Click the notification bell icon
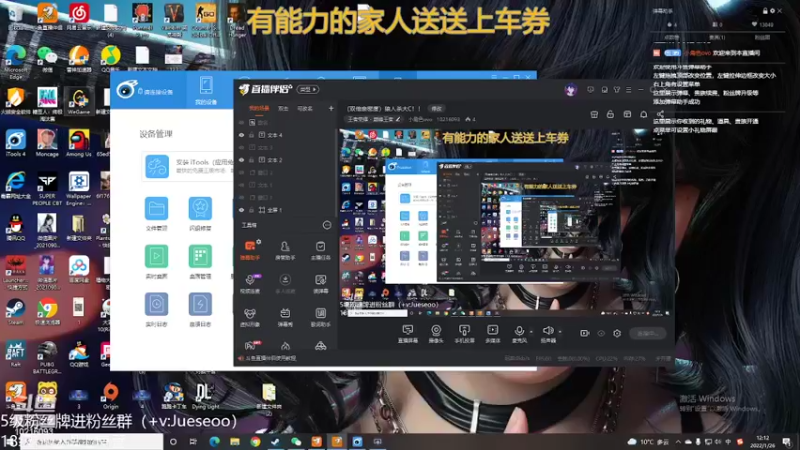 [644, 114]
